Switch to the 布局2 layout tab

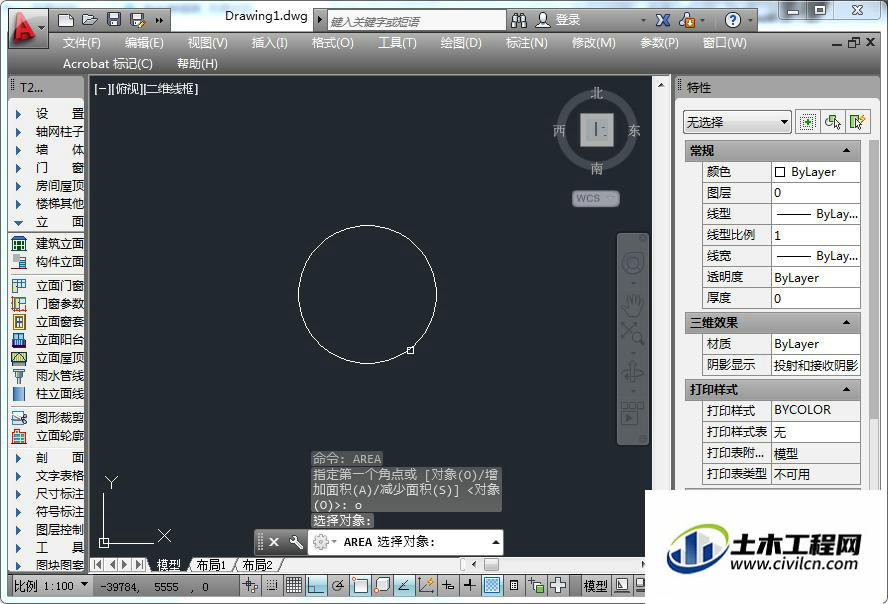click(257, 564)
